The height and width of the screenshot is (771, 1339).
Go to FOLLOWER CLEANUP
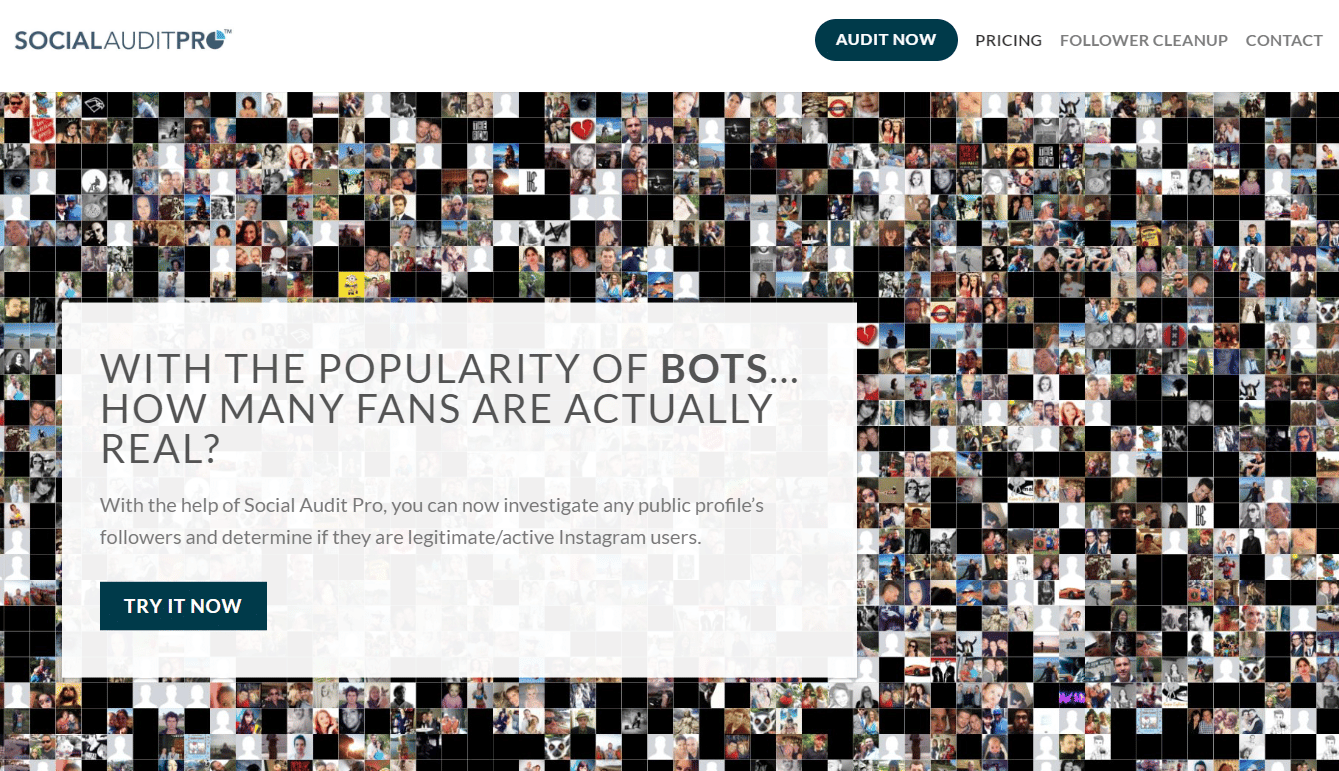coord(1143,41)
